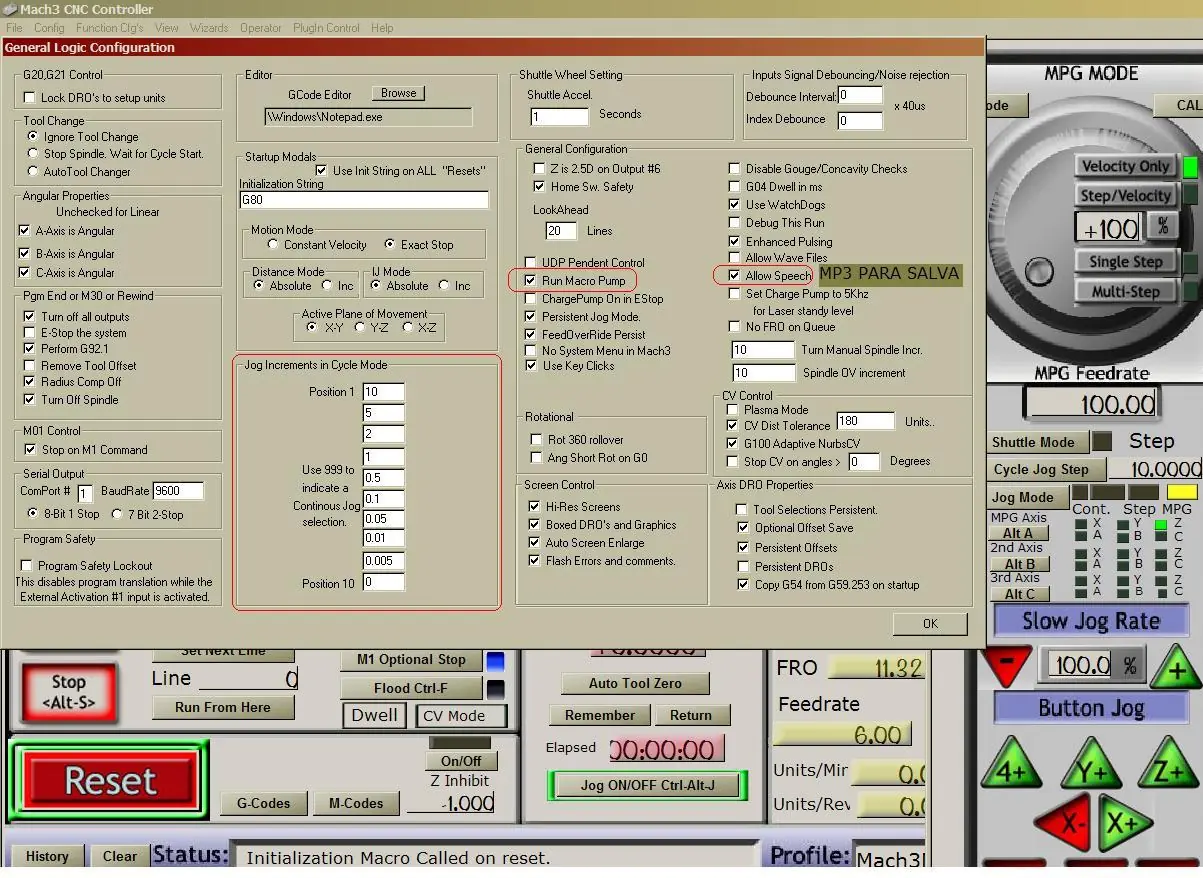Click Jog Increments Position 1 field
The image size is (1203, 878).
click(384, 392)
